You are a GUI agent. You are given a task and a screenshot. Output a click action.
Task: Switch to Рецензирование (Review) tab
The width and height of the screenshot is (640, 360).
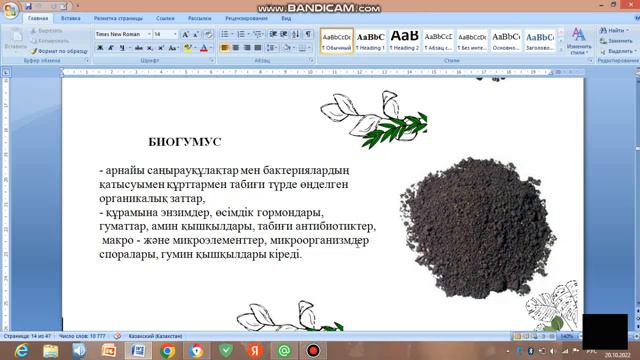click(x=247, y=18)
